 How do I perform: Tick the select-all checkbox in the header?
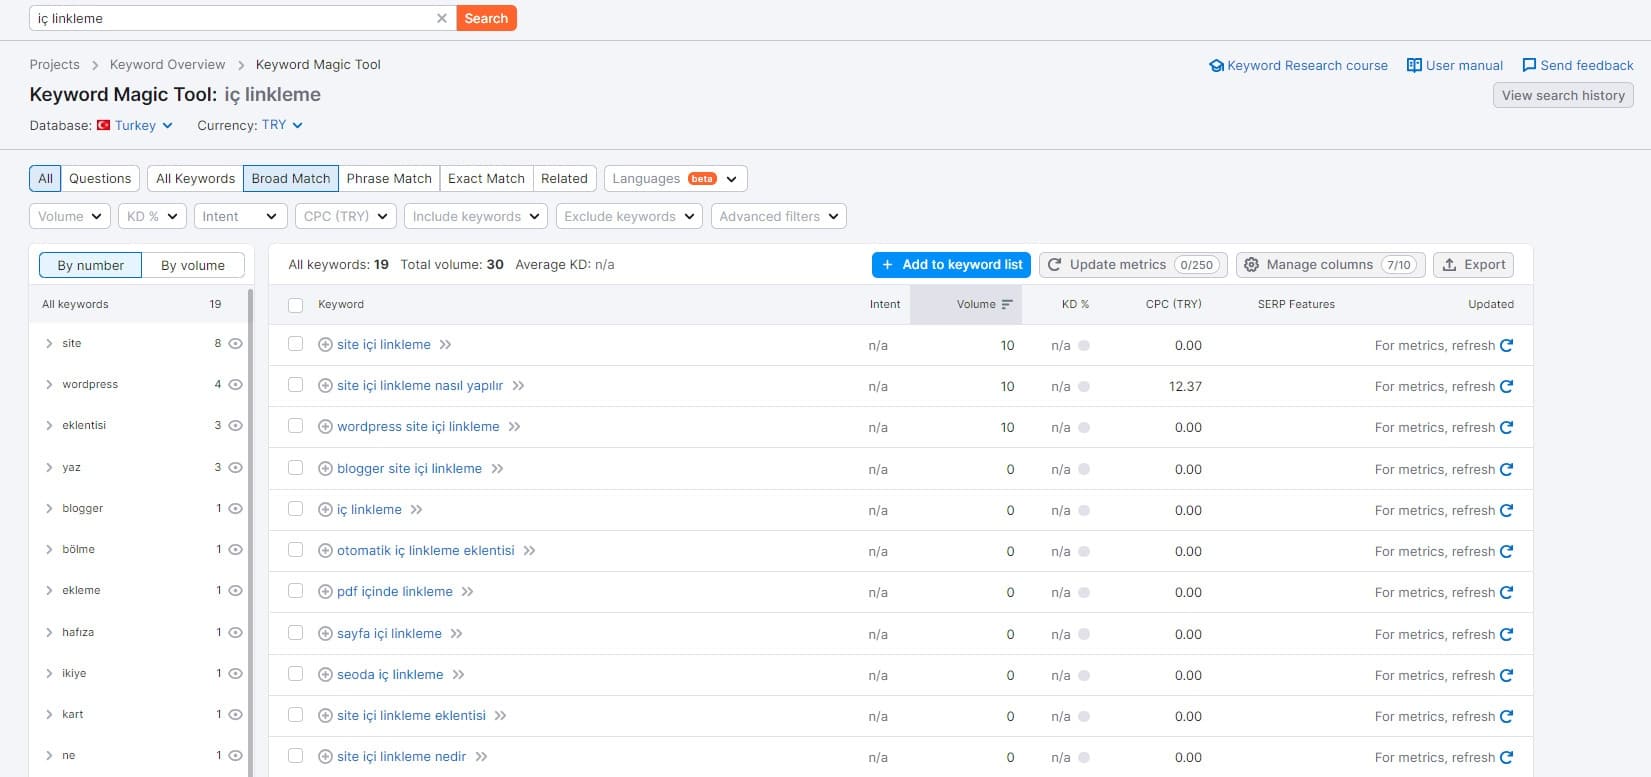pos(295,305)
